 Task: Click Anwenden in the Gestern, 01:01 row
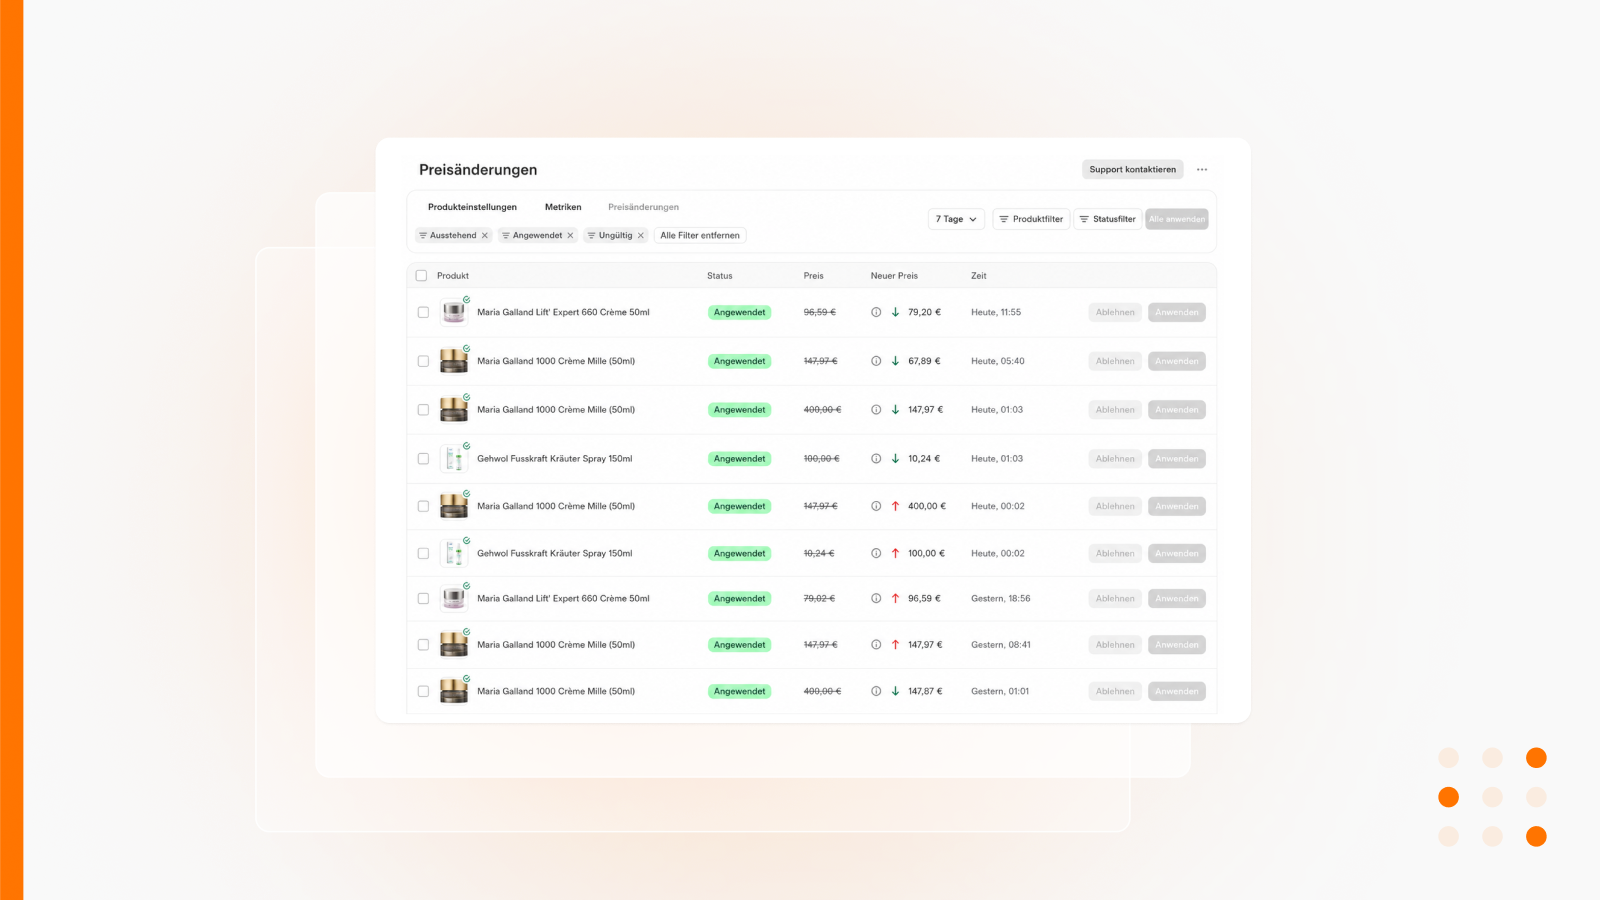1177,691
